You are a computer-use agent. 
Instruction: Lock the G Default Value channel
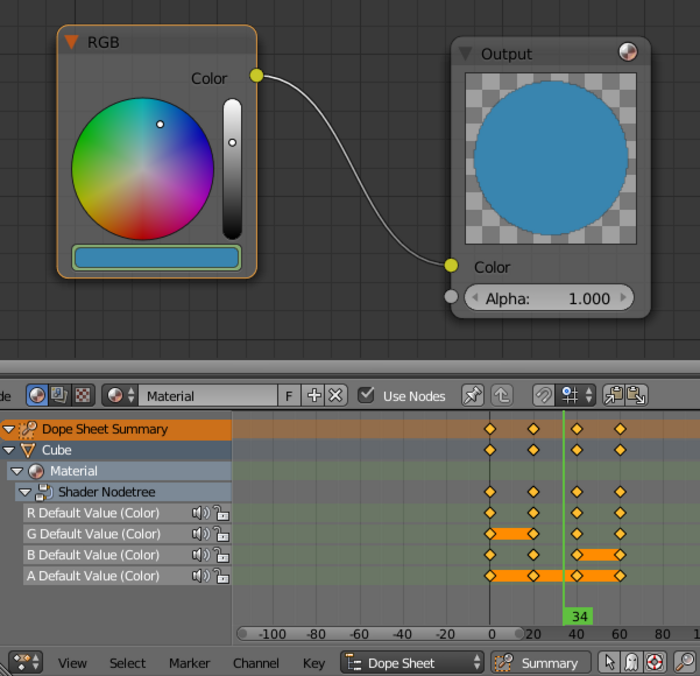221,535
